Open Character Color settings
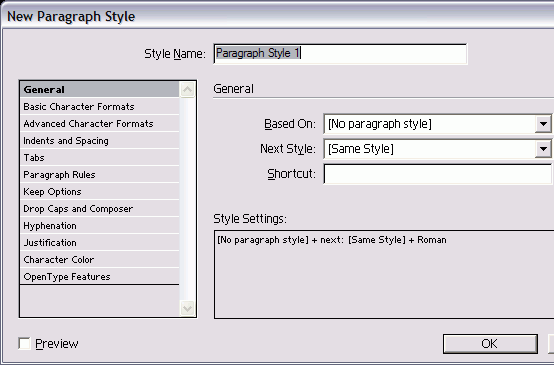Image resolution: width=554 pixels, height=365 pixels. [100, 259]
